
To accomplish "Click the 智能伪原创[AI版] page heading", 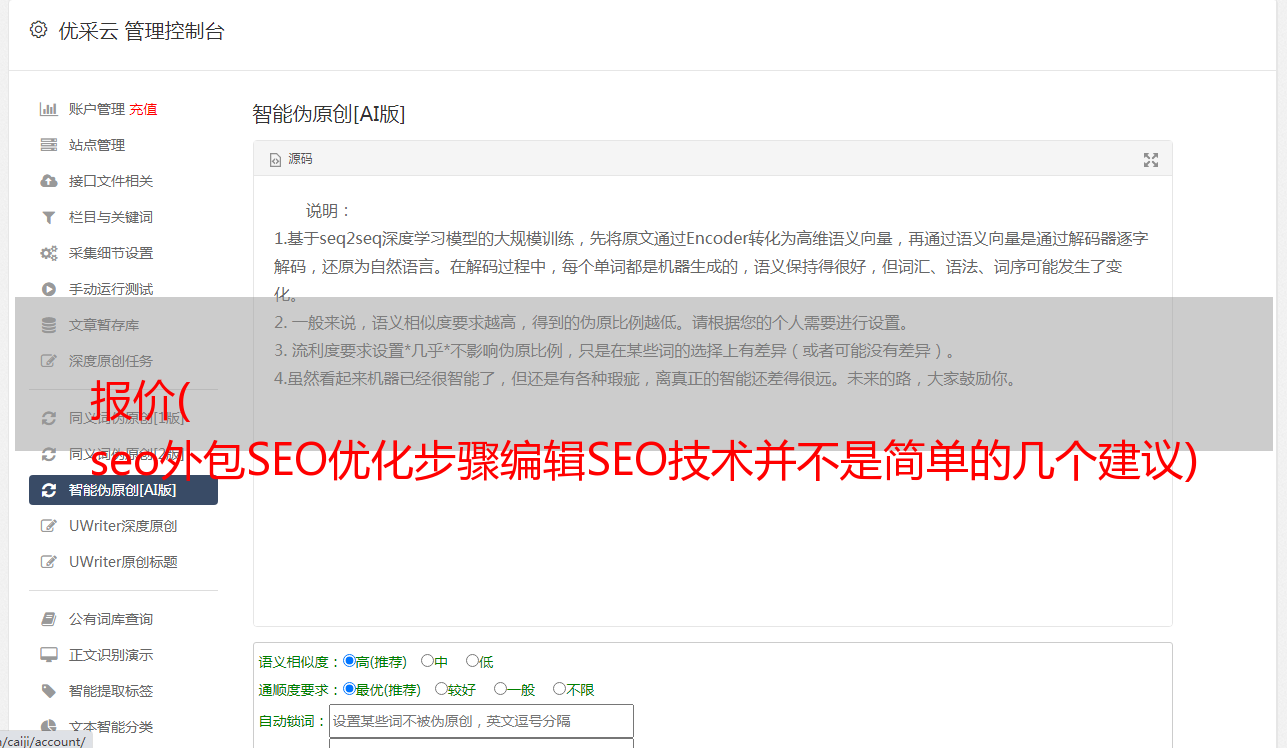I will (x=329, y=114).
